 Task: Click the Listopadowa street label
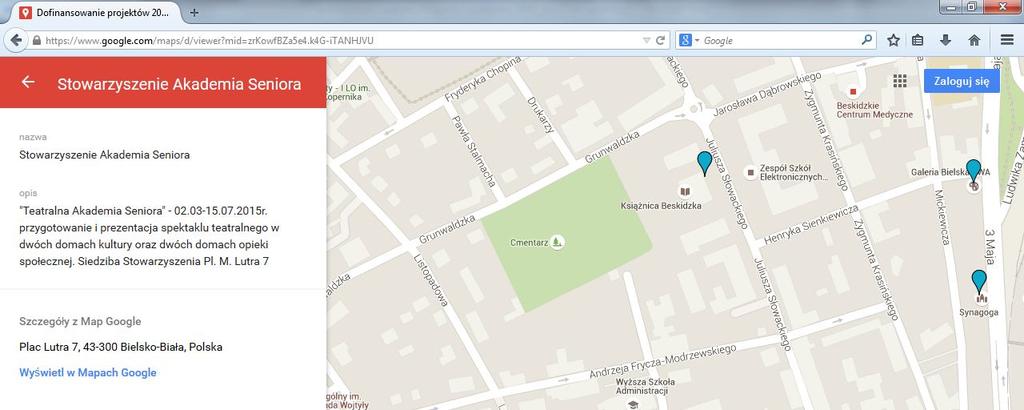point(432,279)
